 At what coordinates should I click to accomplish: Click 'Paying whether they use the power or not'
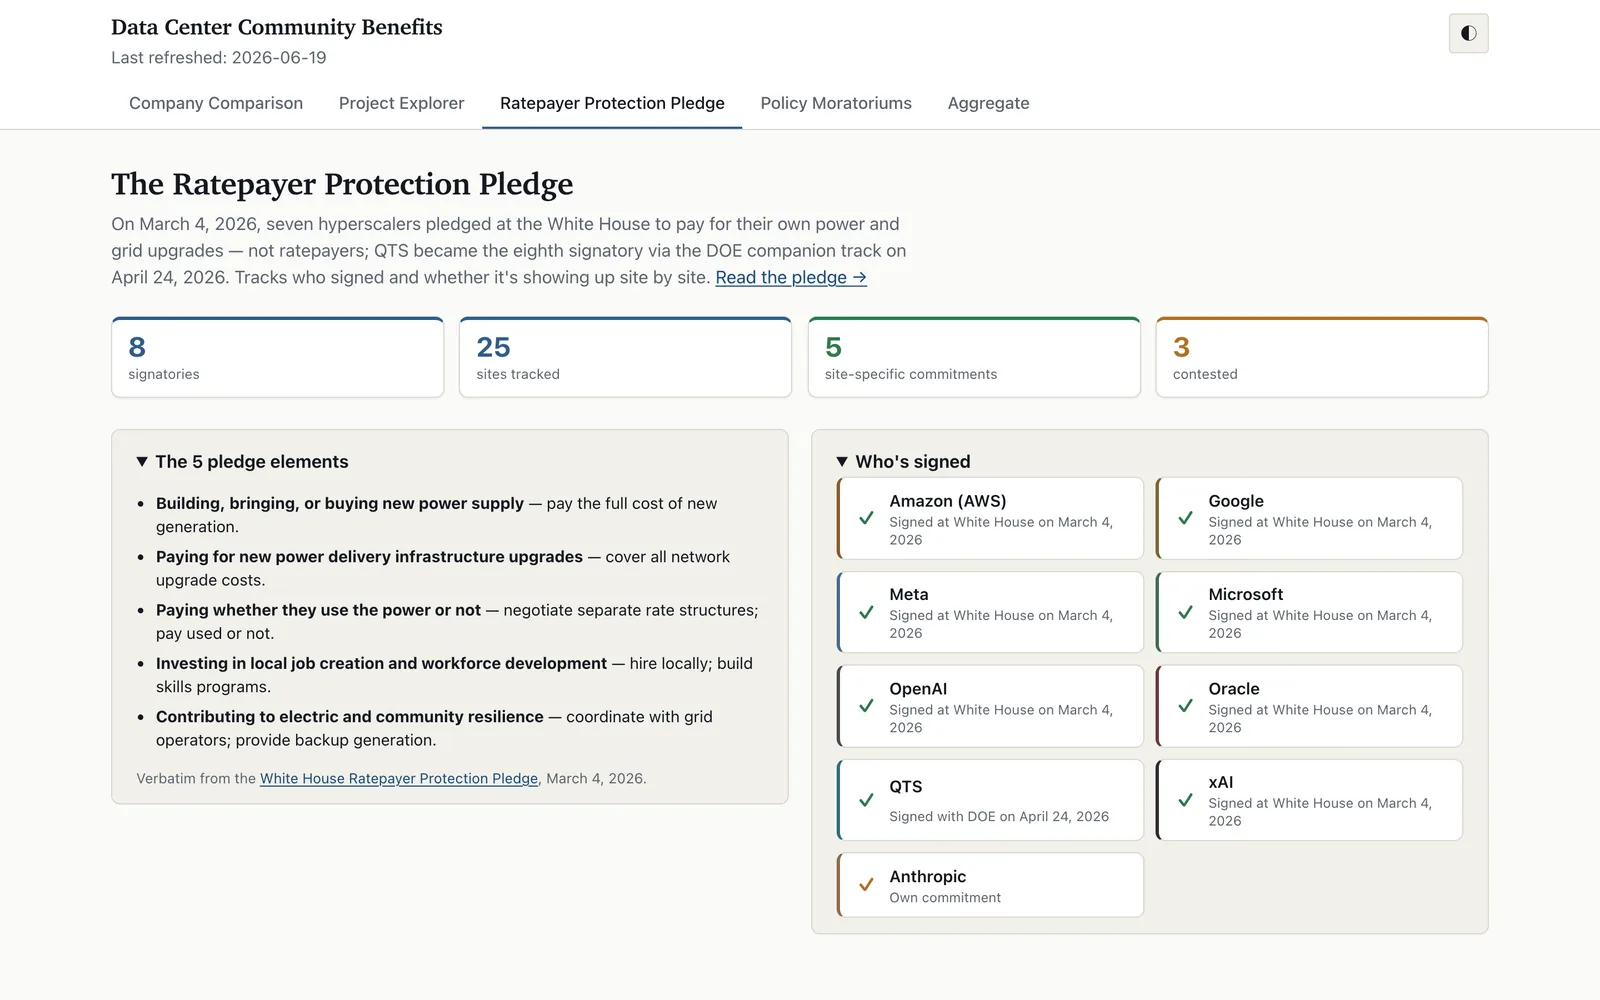point(318,610)
